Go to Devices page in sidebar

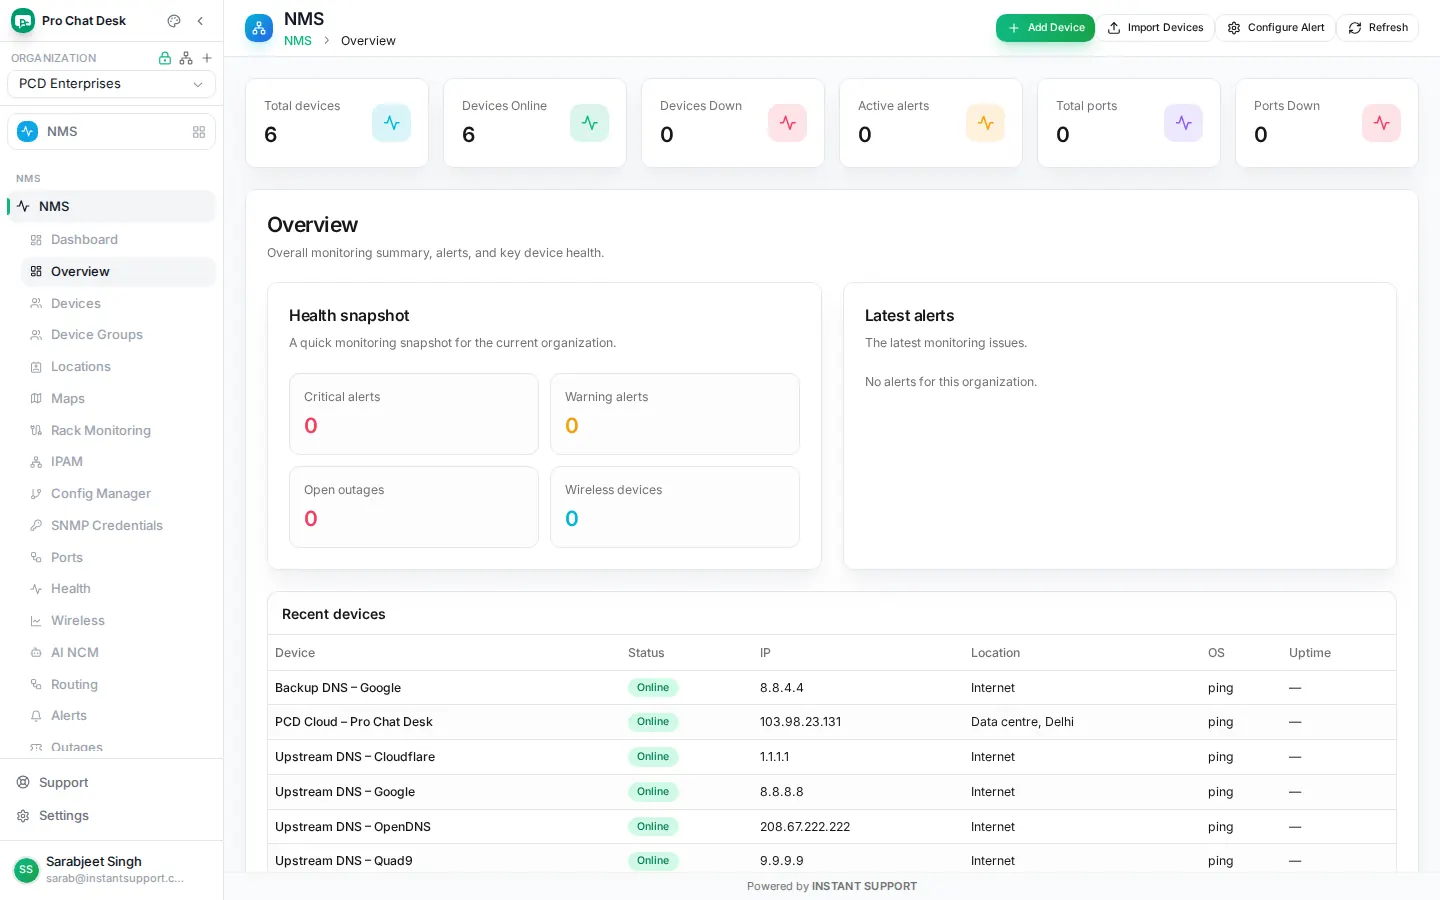pos(118,303)
